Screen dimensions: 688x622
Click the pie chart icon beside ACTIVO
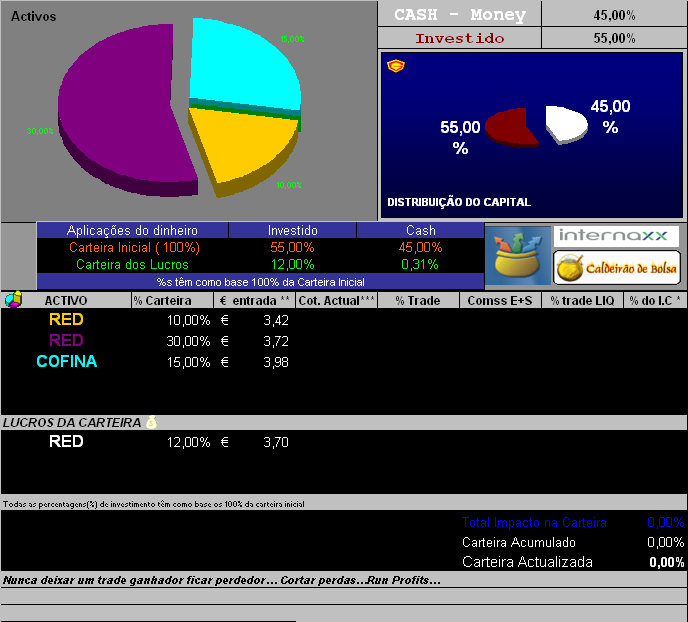[x=13, y=300]
